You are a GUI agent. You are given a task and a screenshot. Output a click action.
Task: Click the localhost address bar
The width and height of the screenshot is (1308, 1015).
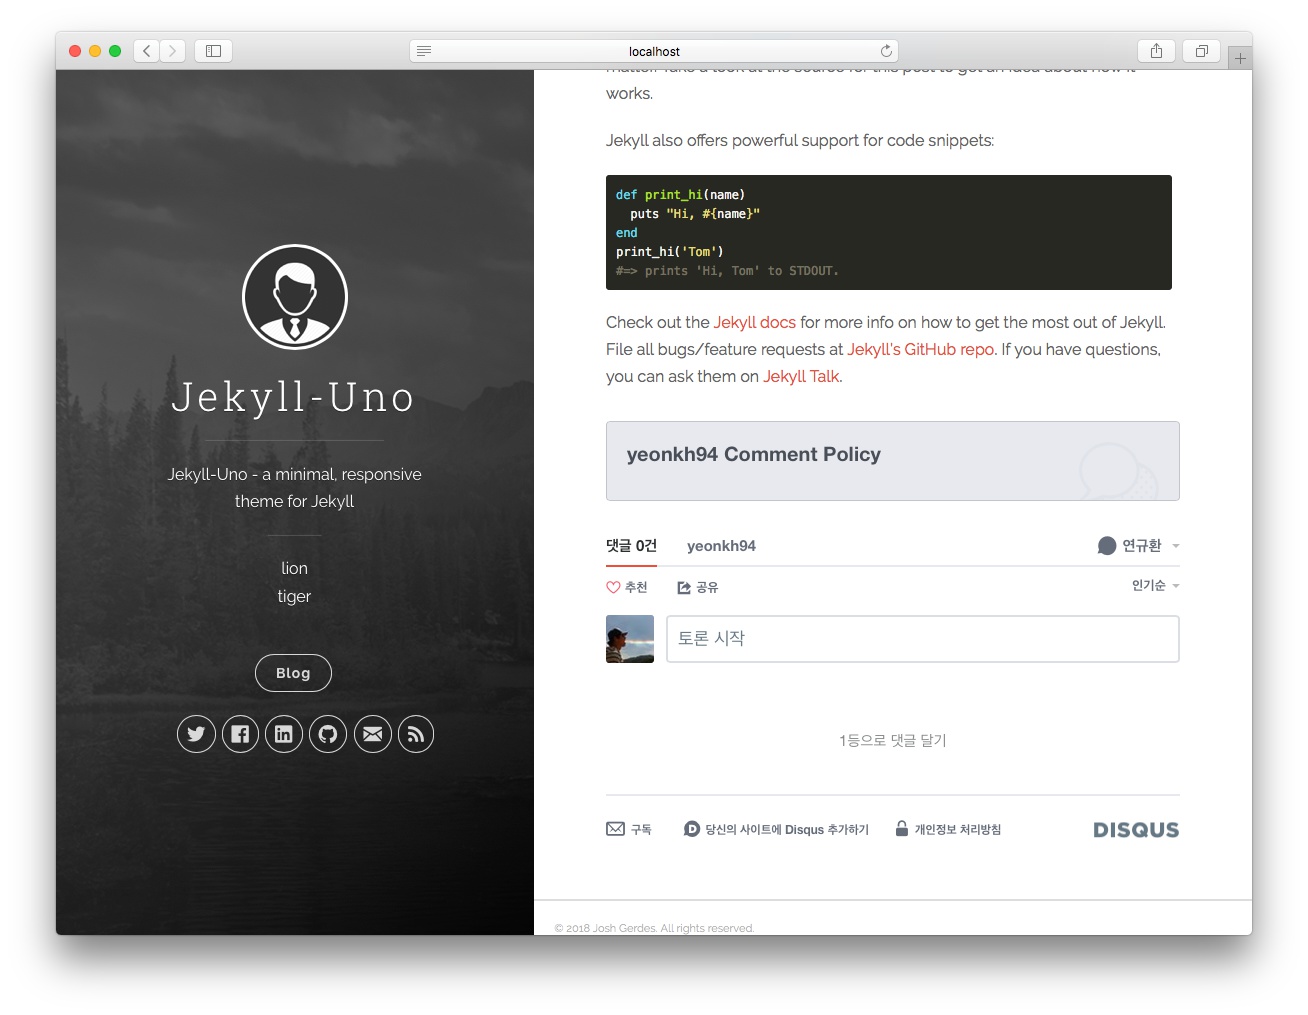click(654, 51)
